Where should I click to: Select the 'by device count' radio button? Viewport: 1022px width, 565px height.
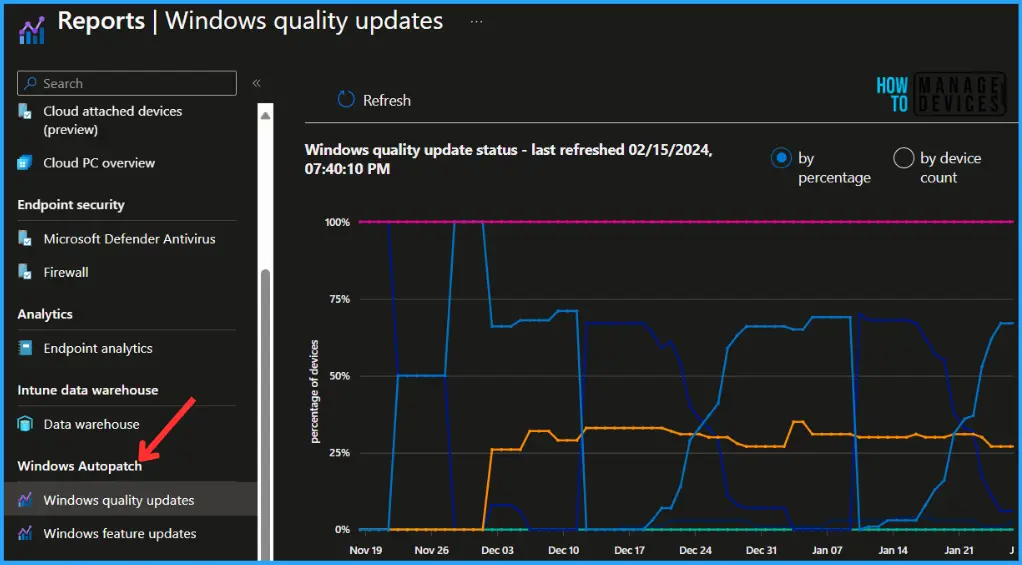click(x=903, y=158)
